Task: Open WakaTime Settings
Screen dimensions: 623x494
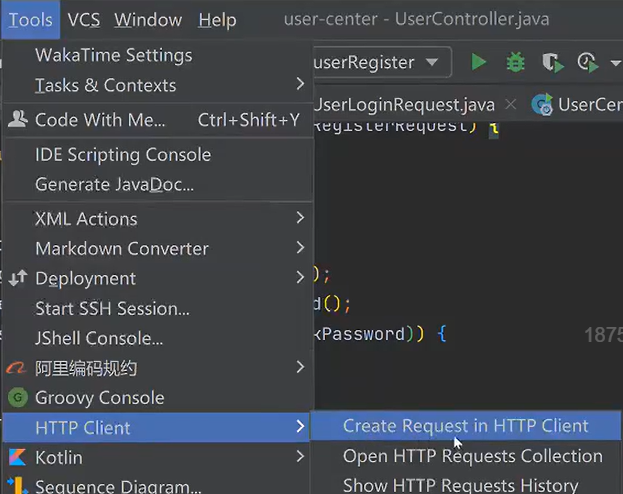Action: (x=113, y=55)
